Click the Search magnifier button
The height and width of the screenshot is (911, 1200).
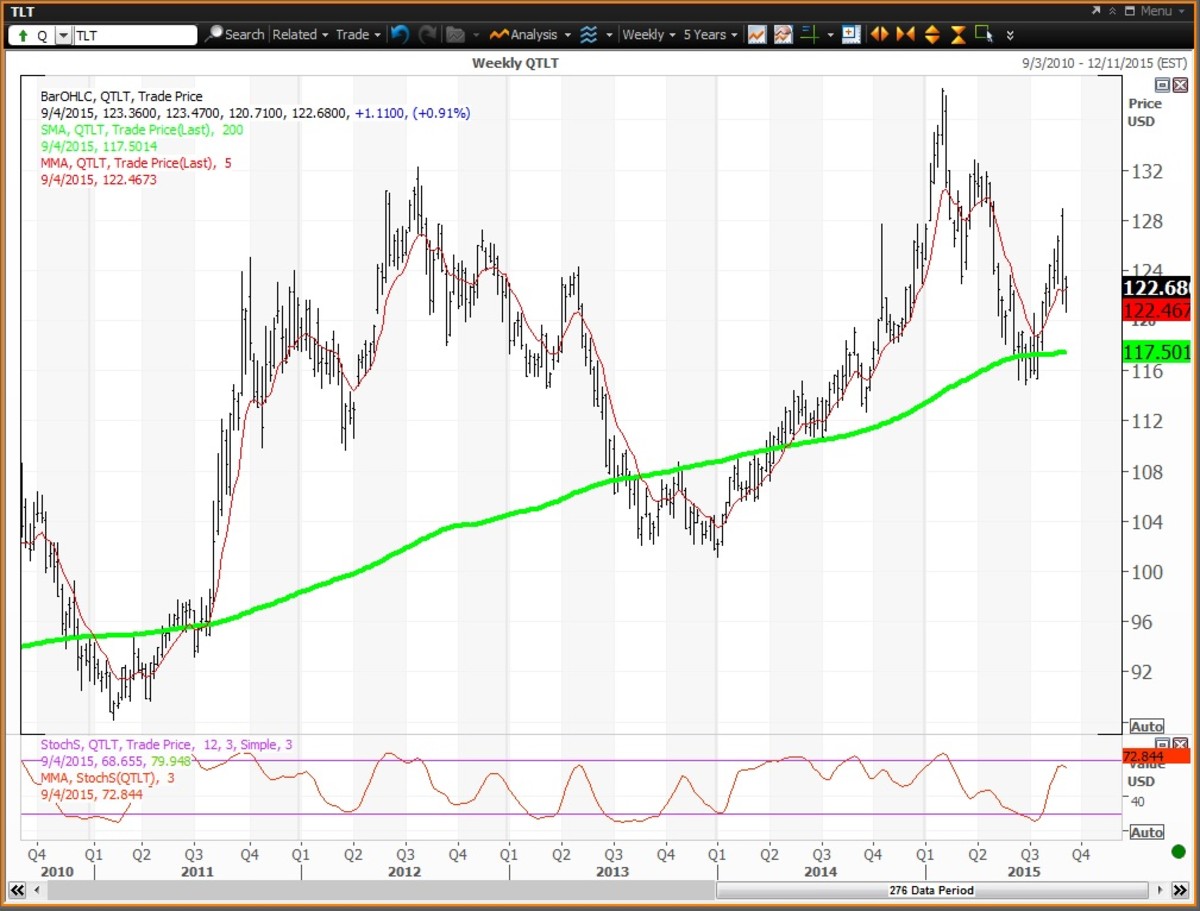pos(235,35)
